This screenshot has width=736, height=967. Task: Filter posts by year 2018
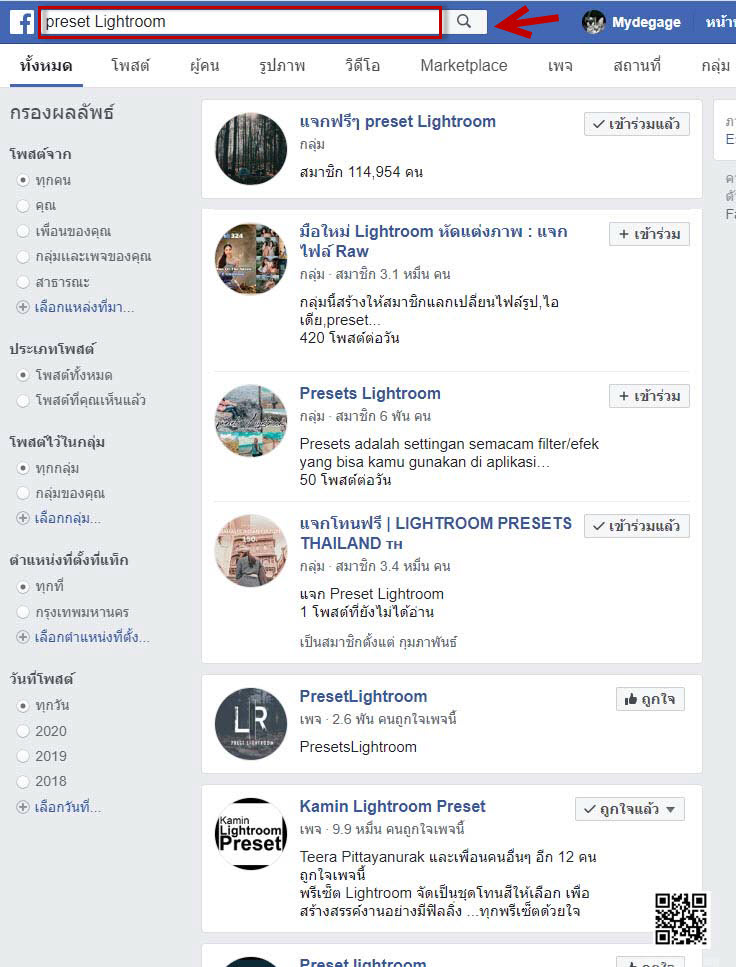[x=23, y=781]
